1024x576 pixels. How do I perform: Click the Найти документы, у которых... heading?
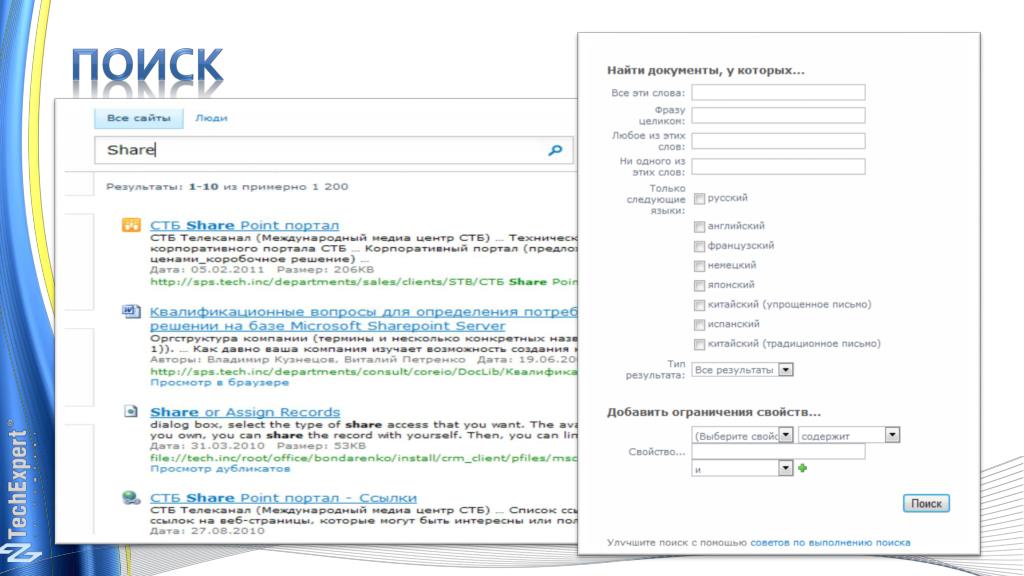tap(705, 71)
